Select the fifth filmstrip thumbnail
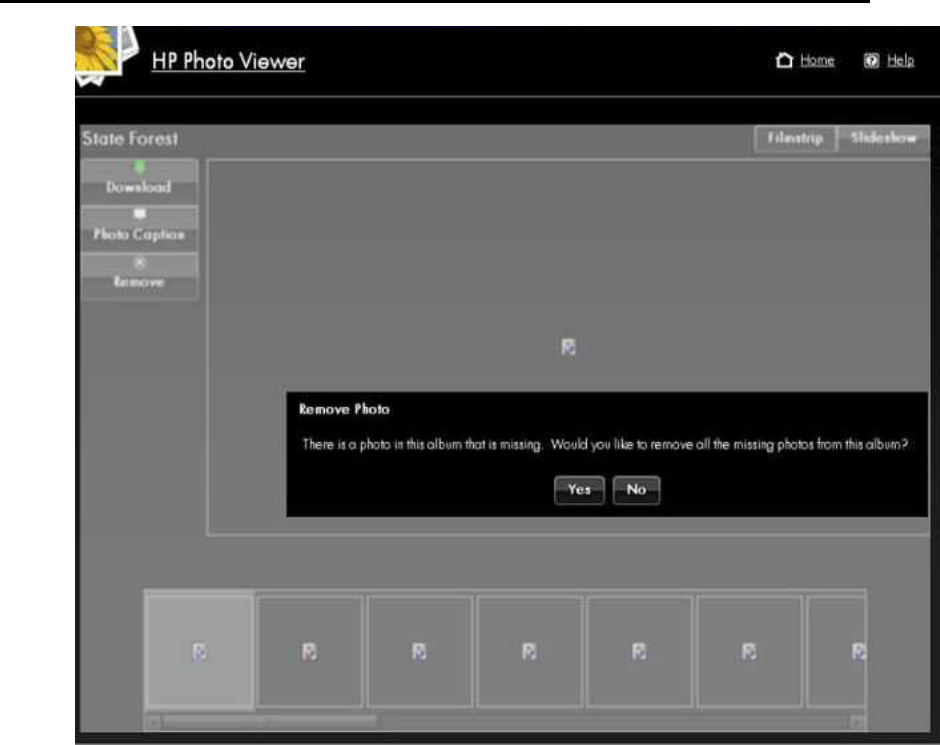 pyautogui.click(x=639, y=652)
